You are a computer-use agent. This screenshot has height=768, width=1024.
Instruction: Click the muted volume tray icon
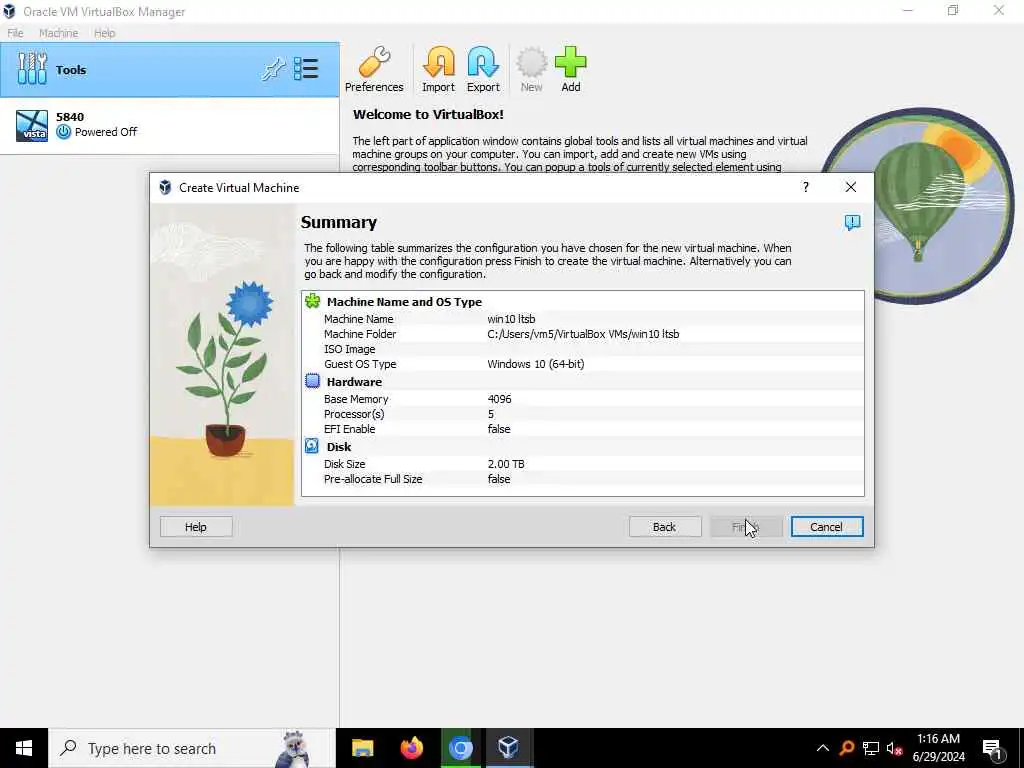click(894, 748)
